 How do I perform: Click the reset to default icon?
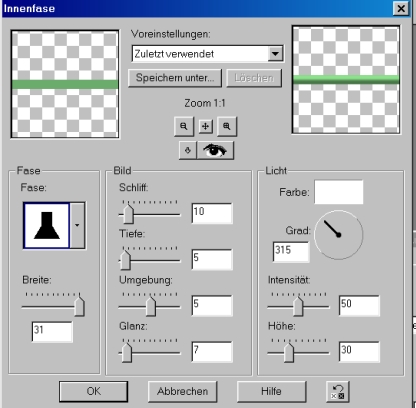click(x=338, y=391)
